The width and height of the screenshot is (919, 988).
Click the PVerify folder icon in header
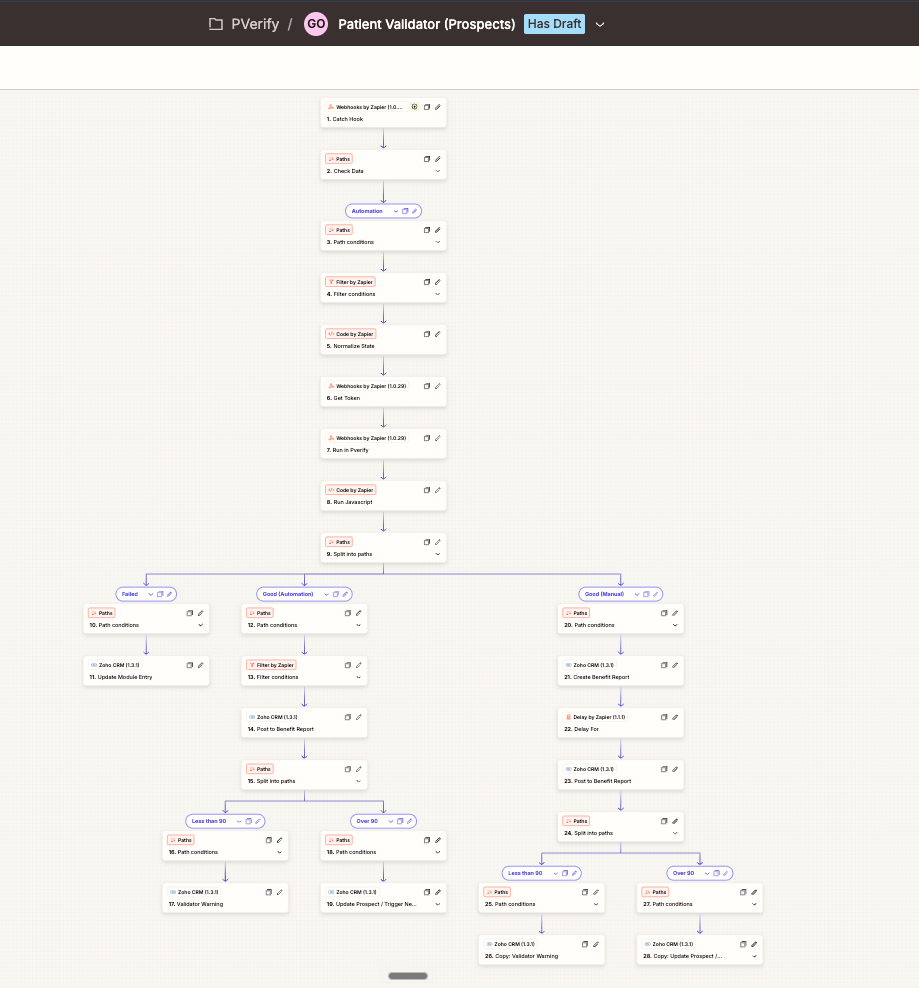216,24
